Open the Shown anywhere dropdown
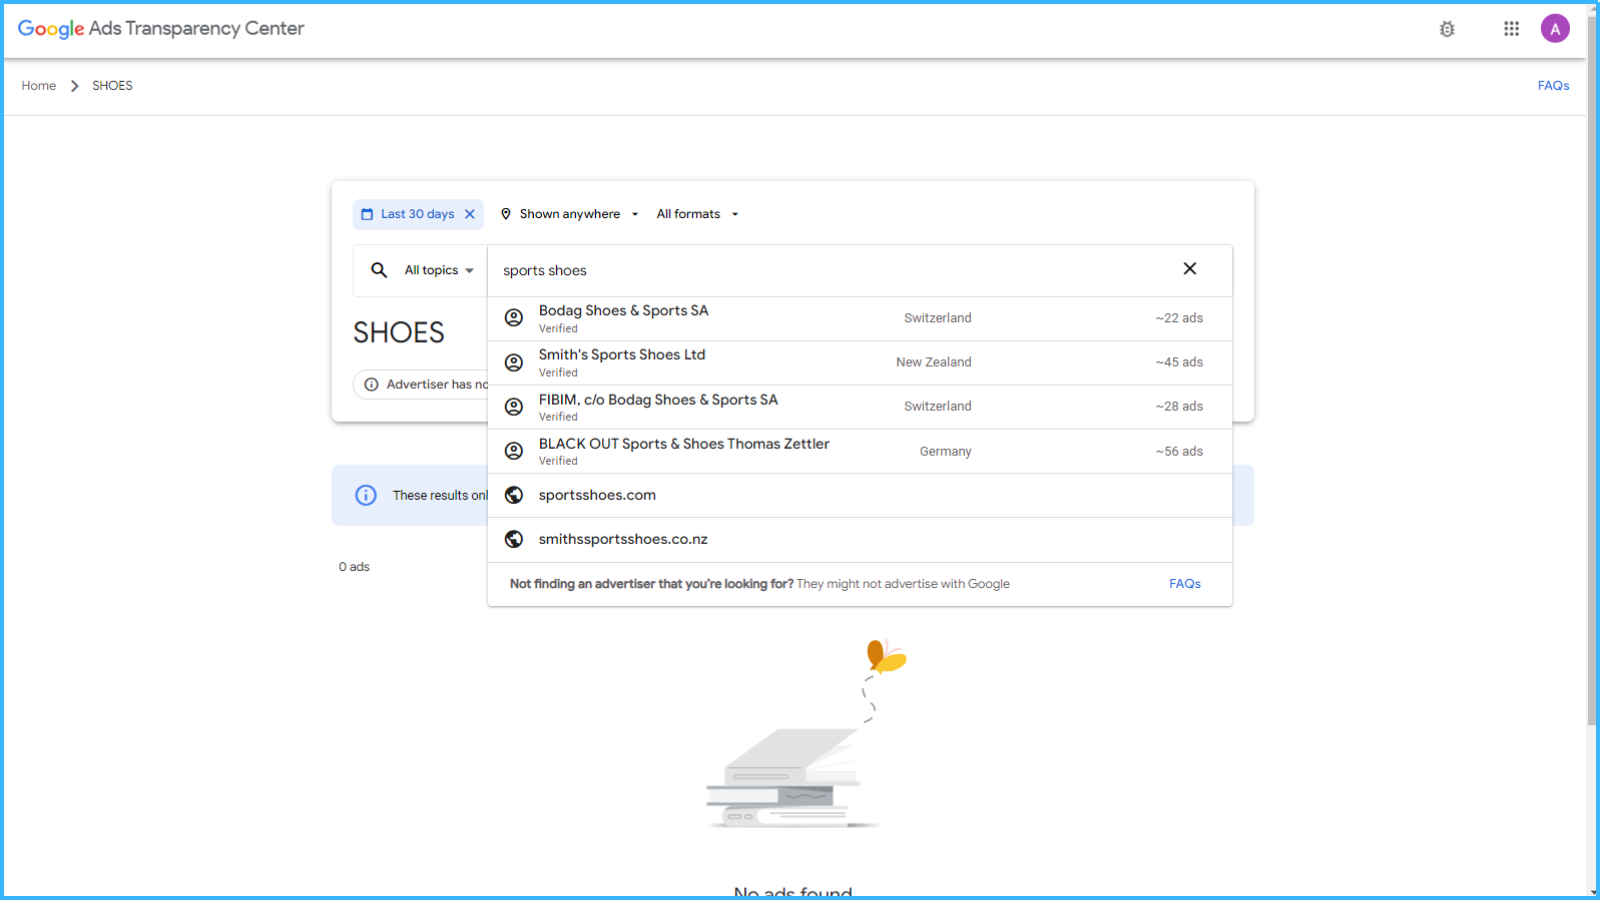The image size is (1600, 900). pyautogui.click(x=569, y=214)
